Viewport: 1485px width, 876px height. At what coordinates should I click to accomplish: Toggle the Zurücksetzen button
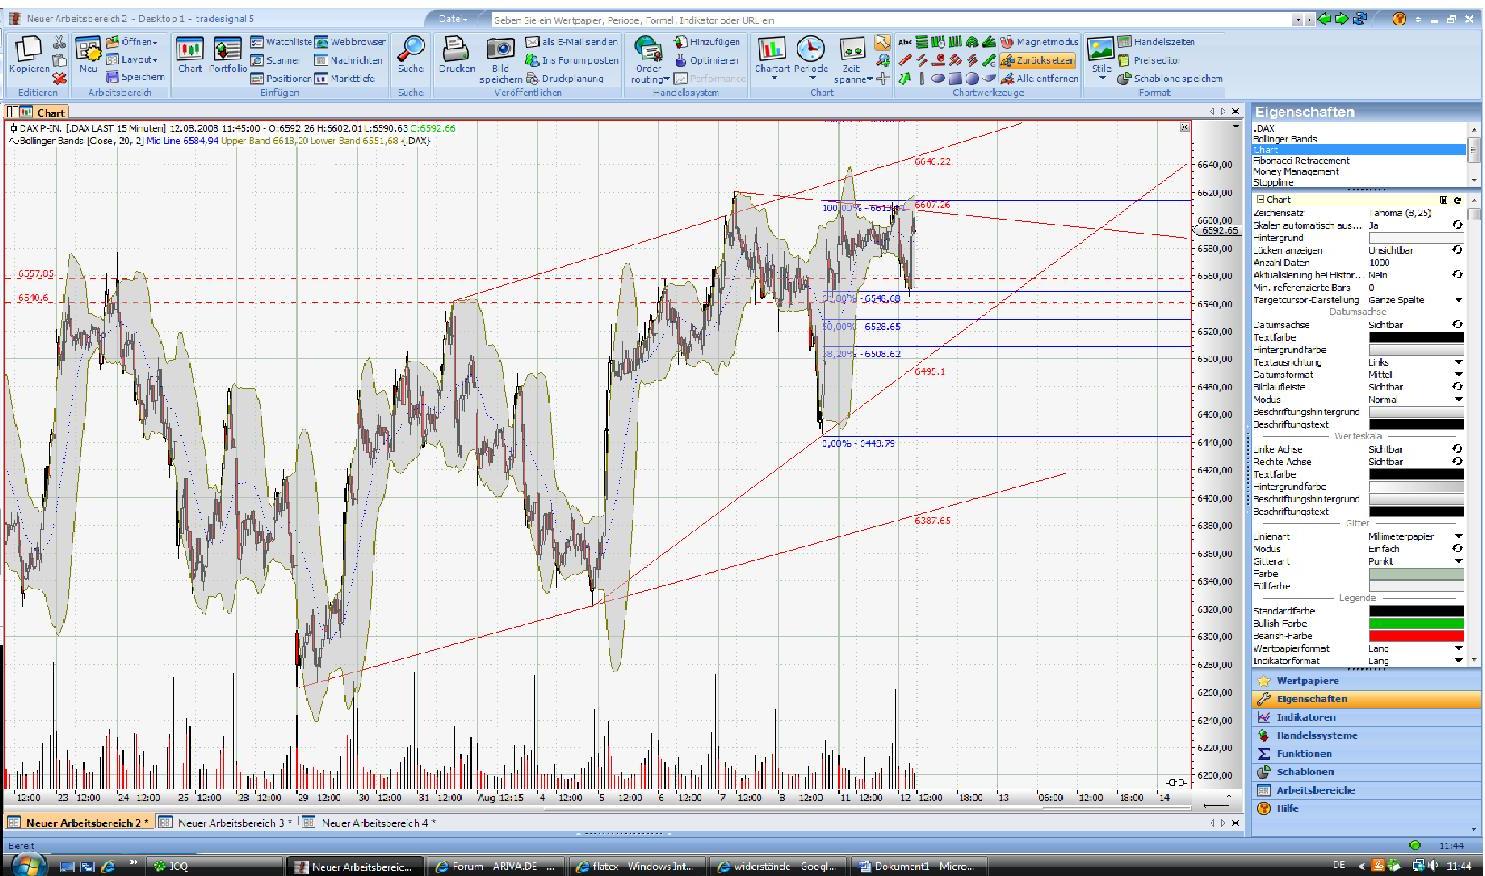point(1038,60)
